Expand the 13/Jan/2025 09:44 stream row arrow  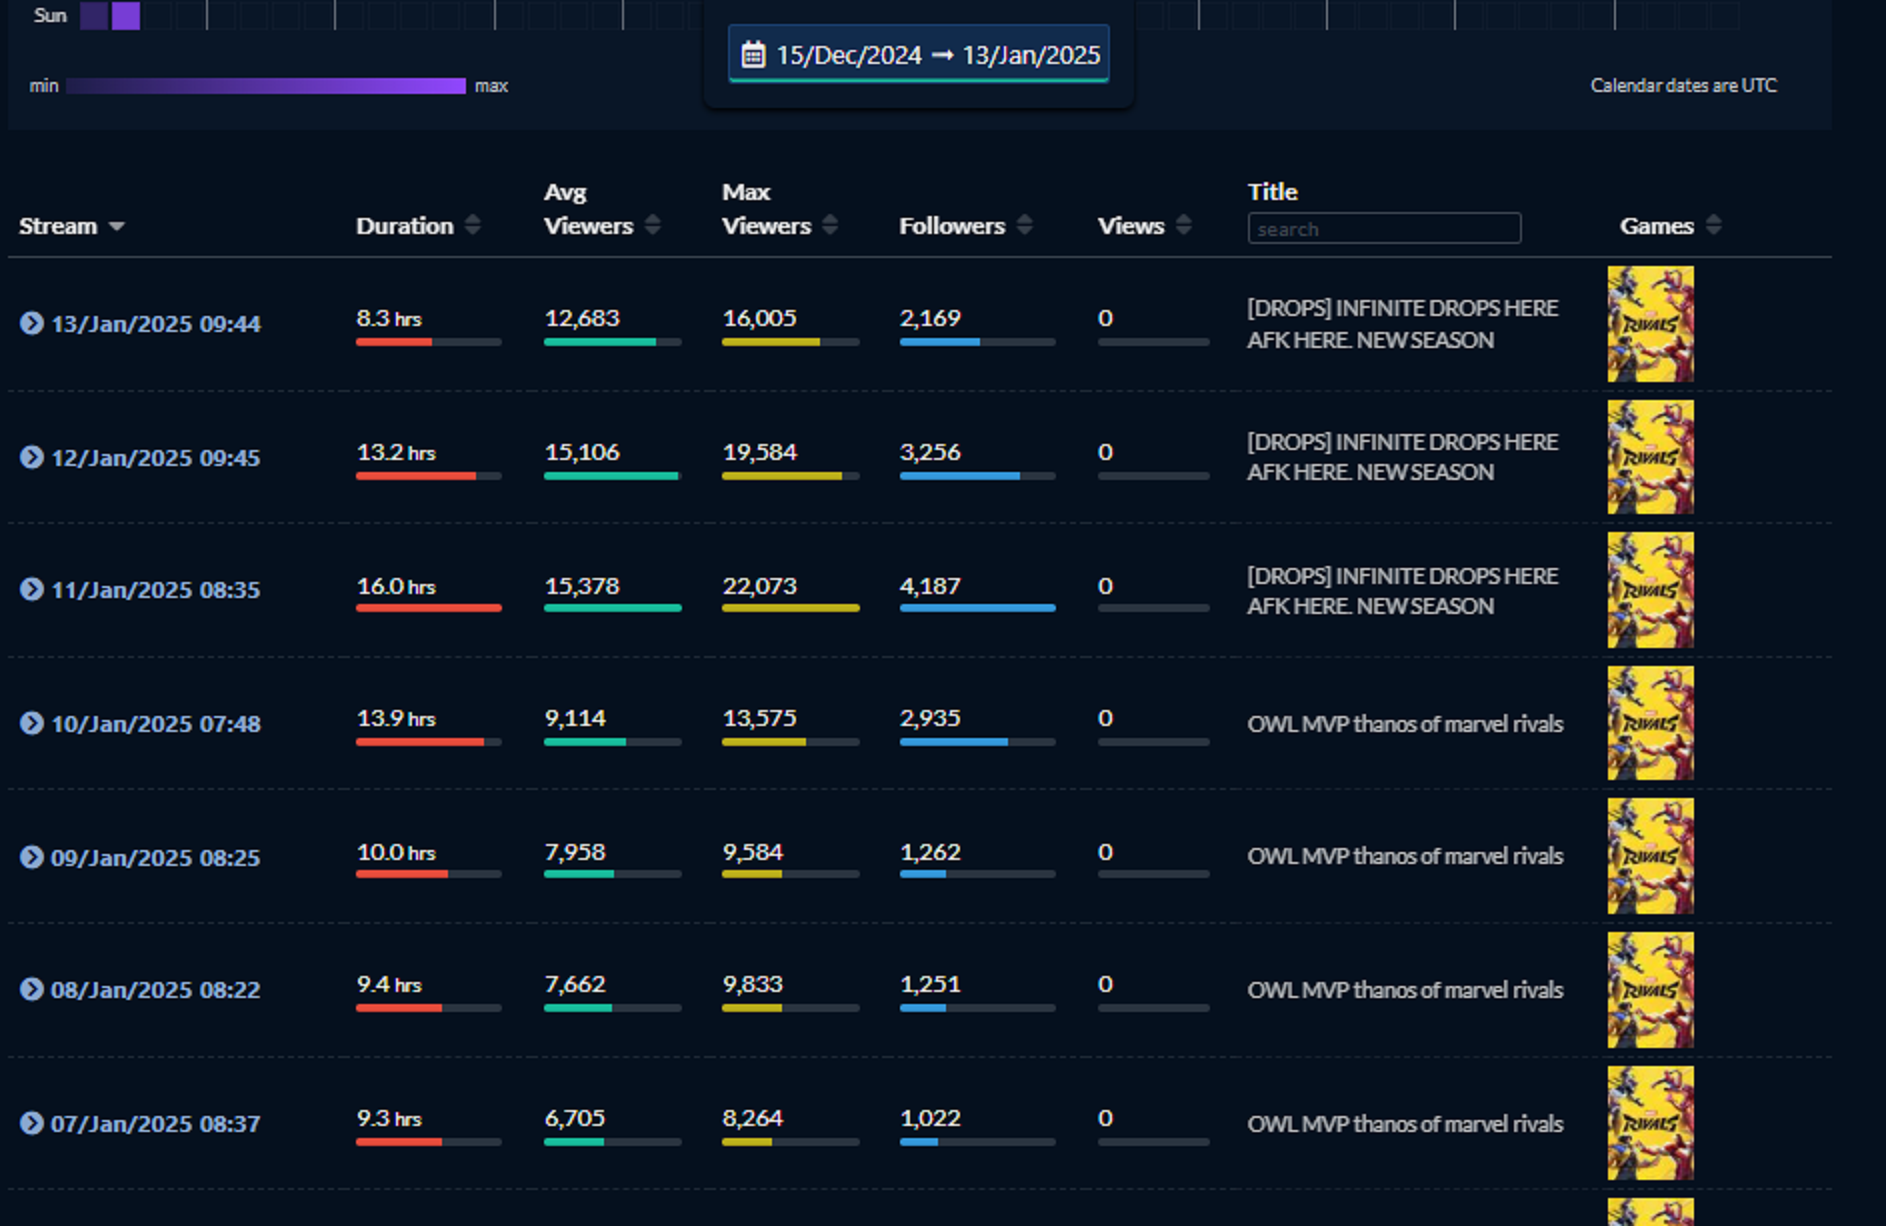32,323
